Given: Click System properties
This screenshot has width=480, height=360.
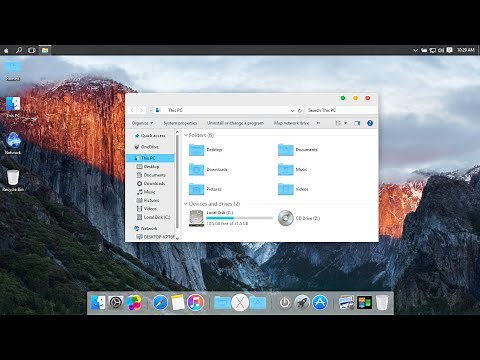Looking at the screenshot, I should [x=180, y=123].
